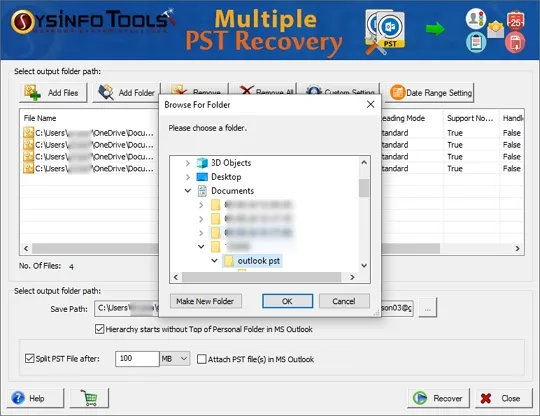Expand the Desktop tree node
The image size is (540, 416).
[188, 177]
